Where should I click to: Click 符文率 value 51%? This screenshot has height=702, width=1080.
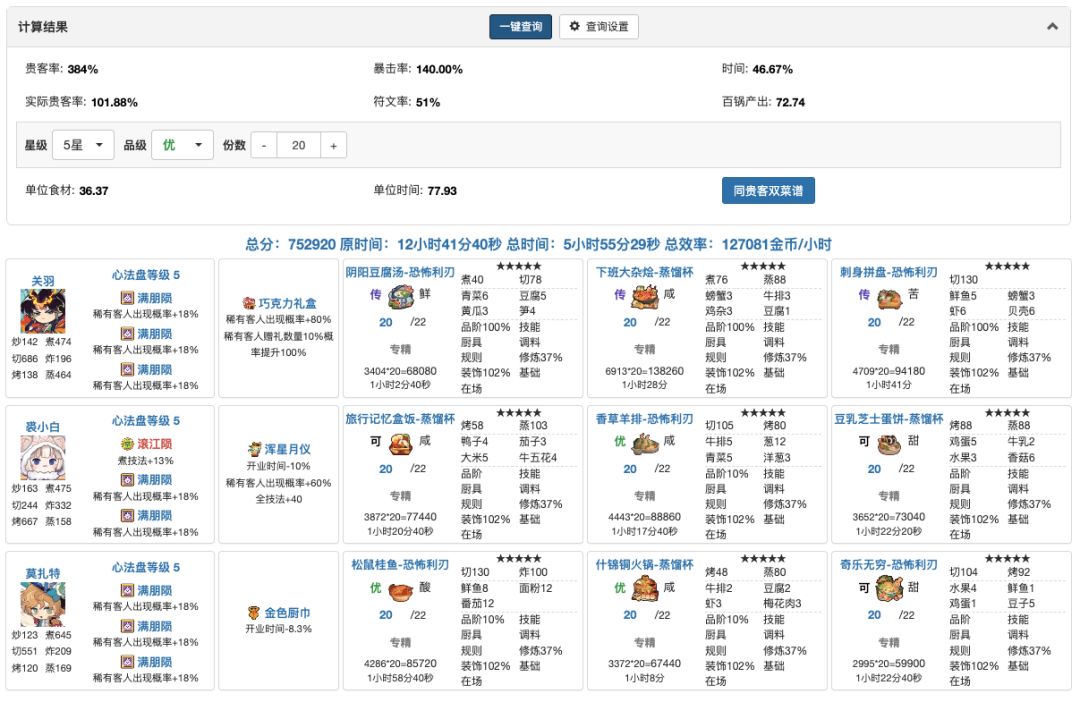[x=428, y=102]
